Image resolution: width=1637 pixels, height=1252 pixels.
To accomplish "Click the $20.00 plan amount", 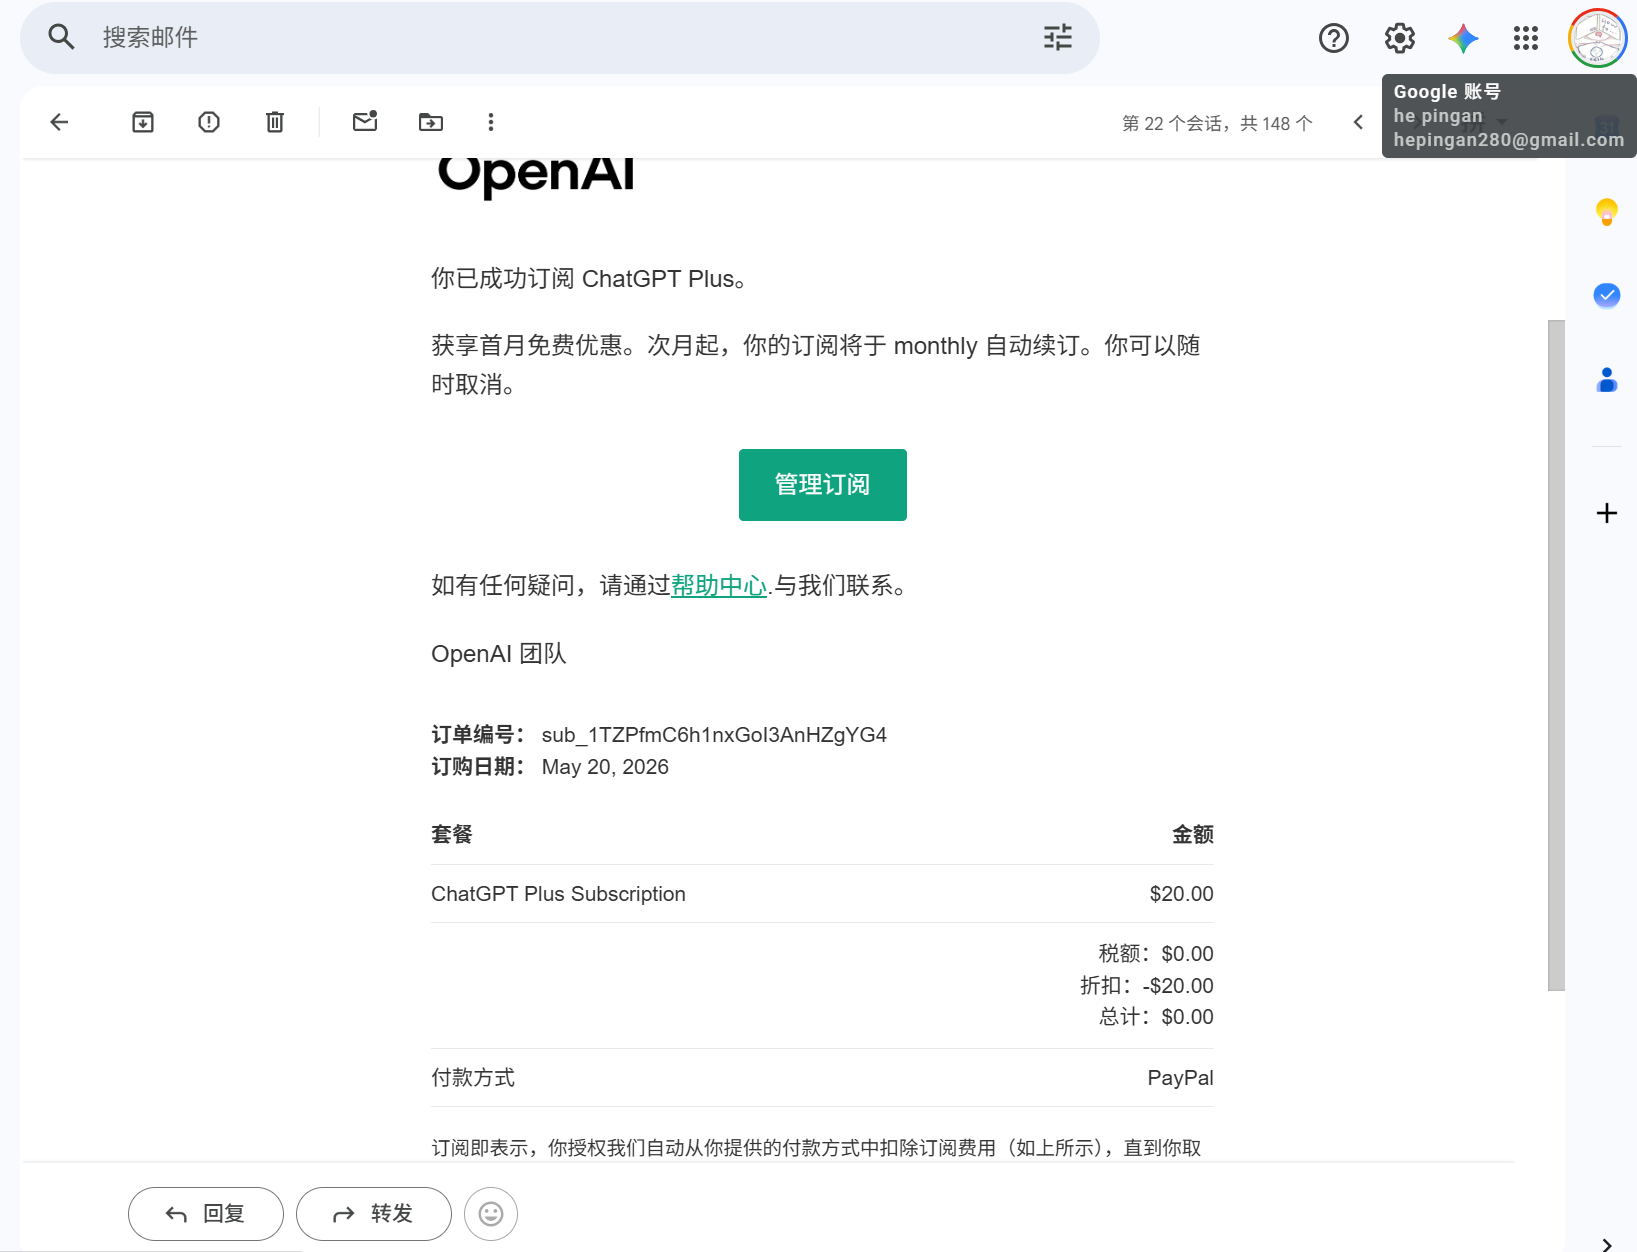I will (x=1181, y=894).
